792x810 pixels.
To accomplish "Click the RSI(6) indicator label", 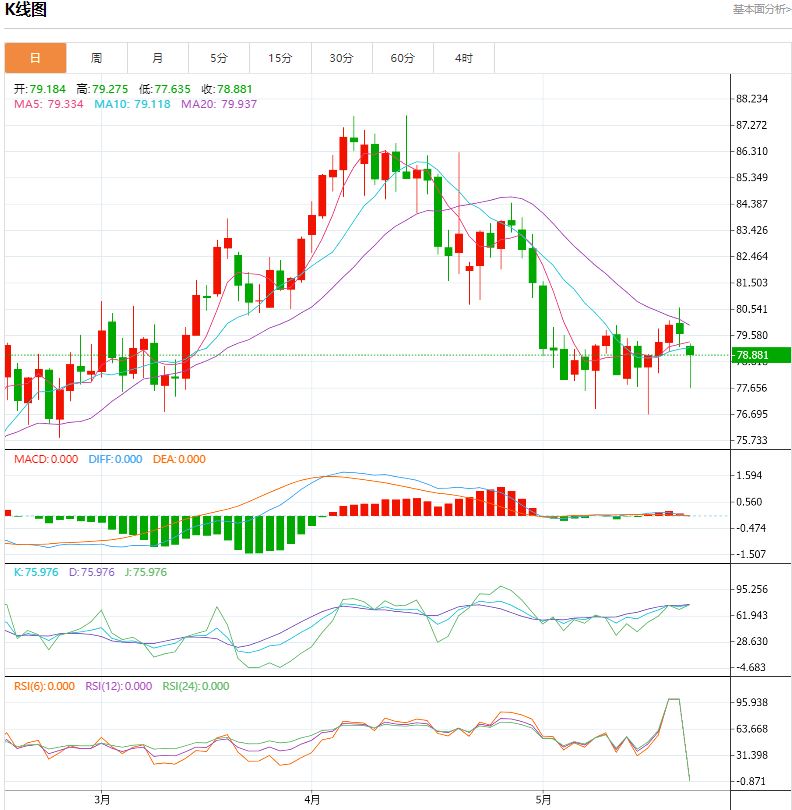I will [x=45, y=686].
